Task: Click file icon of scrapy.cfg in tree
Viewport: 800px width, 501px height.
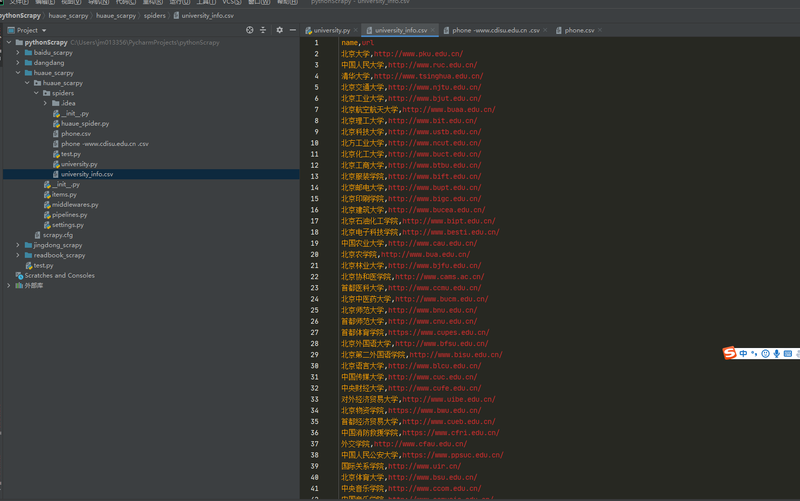Action: pos(38,235)
